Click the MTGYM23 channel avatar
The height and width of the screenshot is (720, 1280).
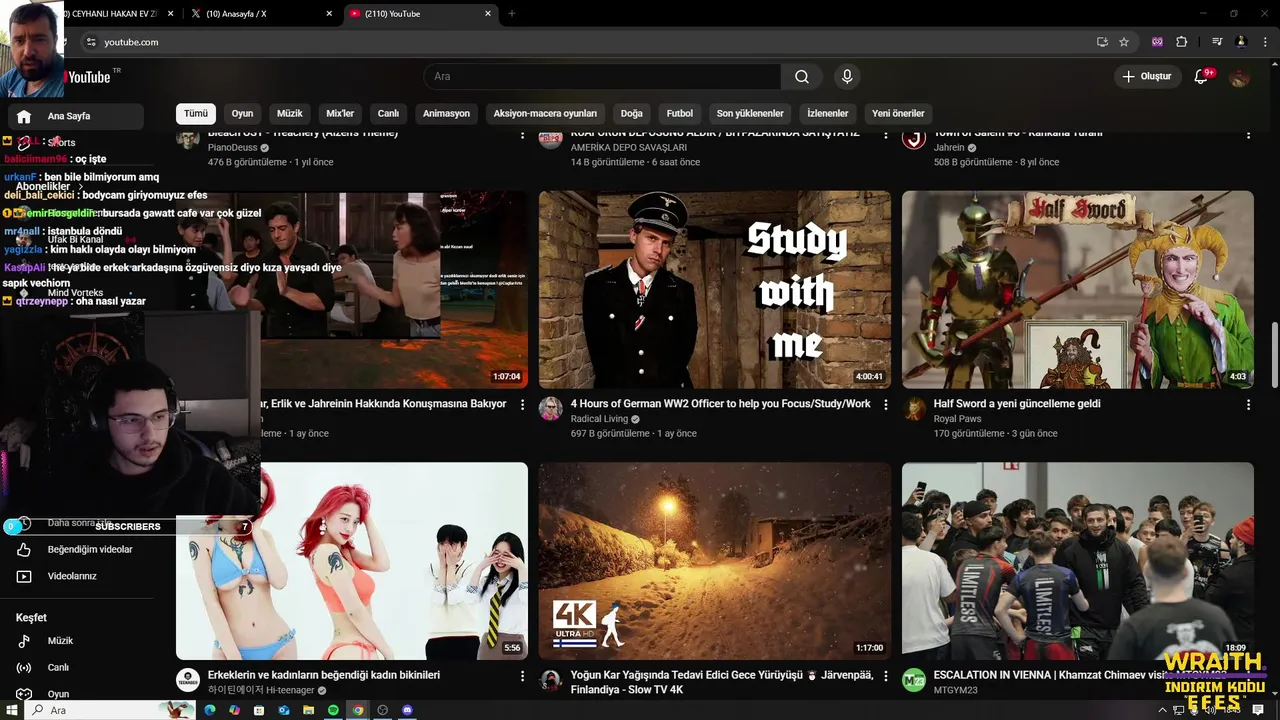914,680
